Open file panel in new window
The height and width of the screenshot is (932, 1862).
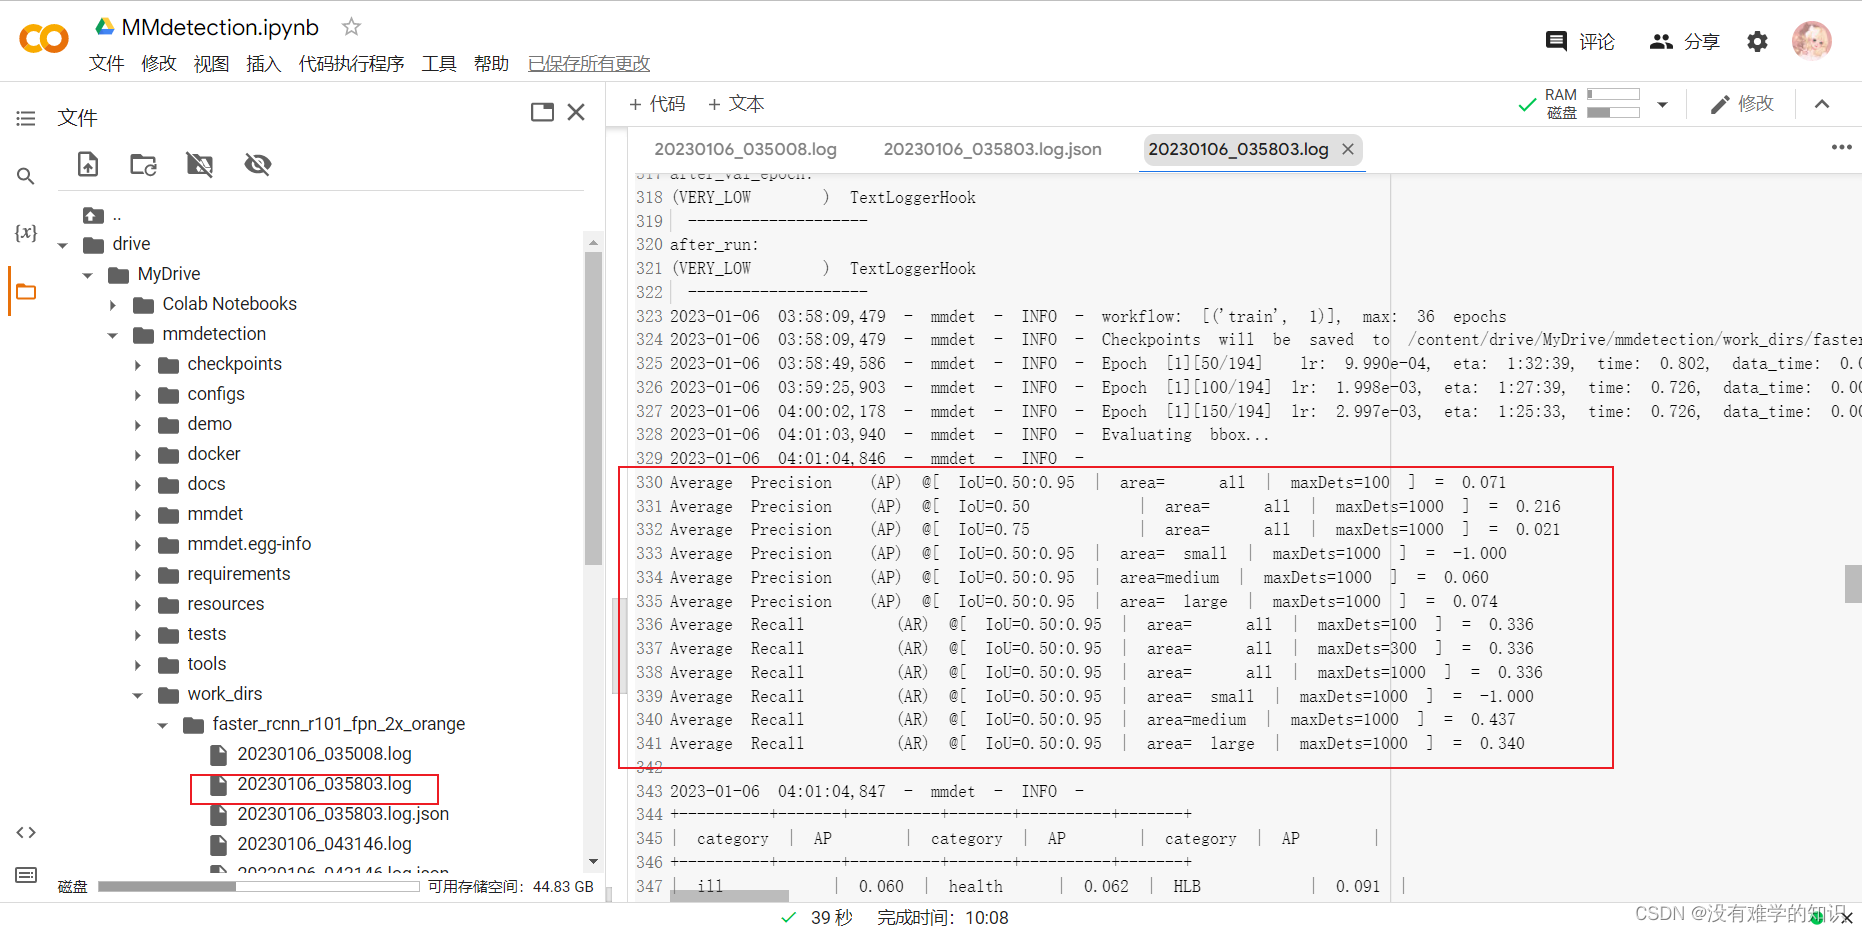click(x=542, y=112)
